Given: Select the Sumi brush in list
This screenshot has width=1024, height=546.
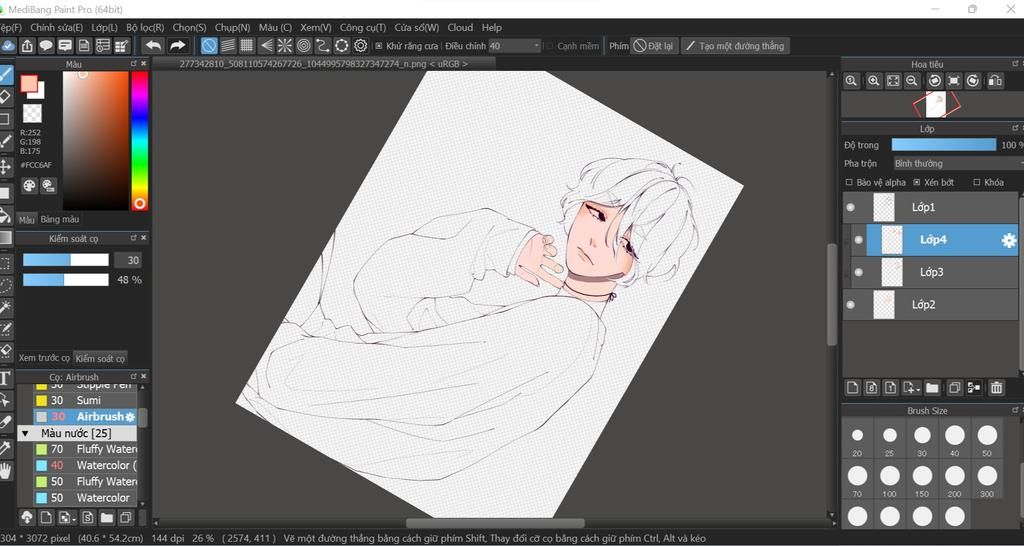Looking at the screenshot, I should (88, 400).
